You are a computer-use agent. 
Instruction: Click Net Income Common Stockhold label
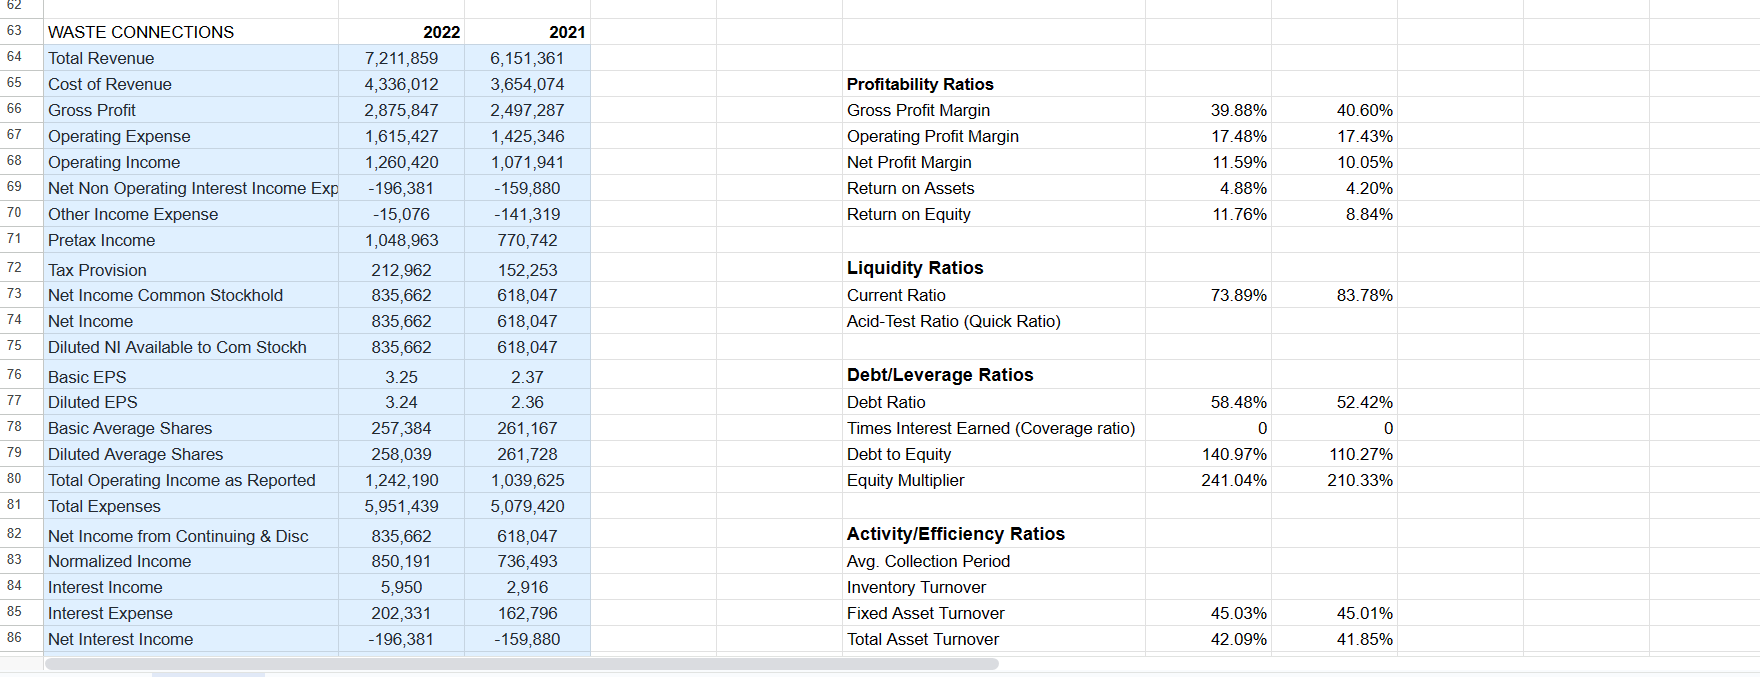pos(166,295)
